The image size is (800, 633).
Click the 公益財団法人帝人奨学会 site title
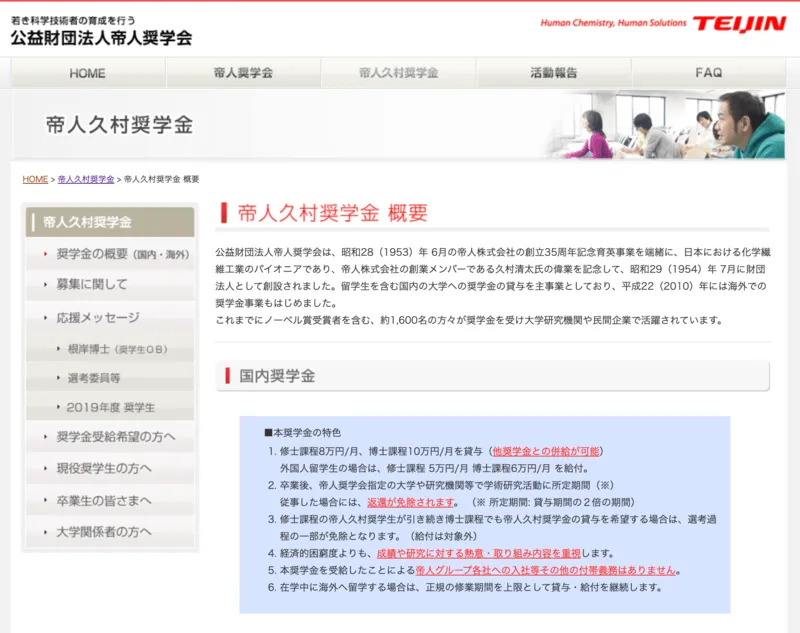[101, 38]
